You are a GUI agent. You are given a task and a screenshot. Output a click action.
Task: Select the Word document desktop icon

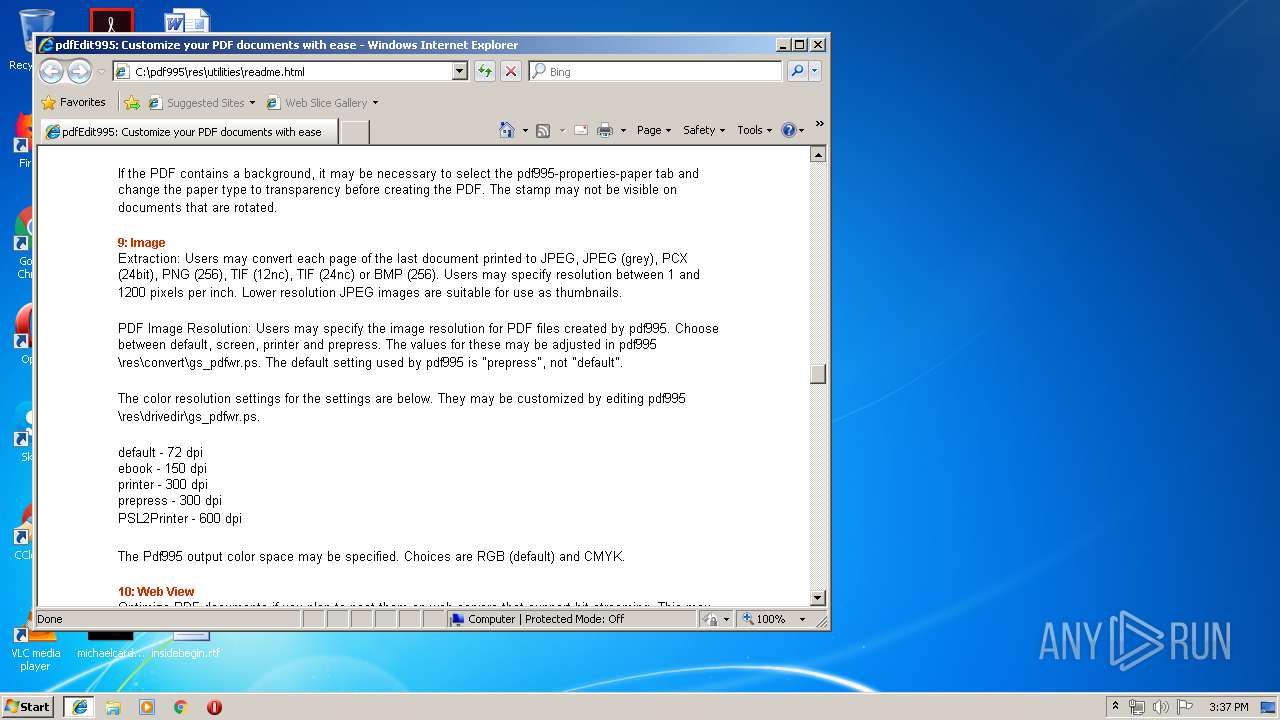click(x=187, y=22)
